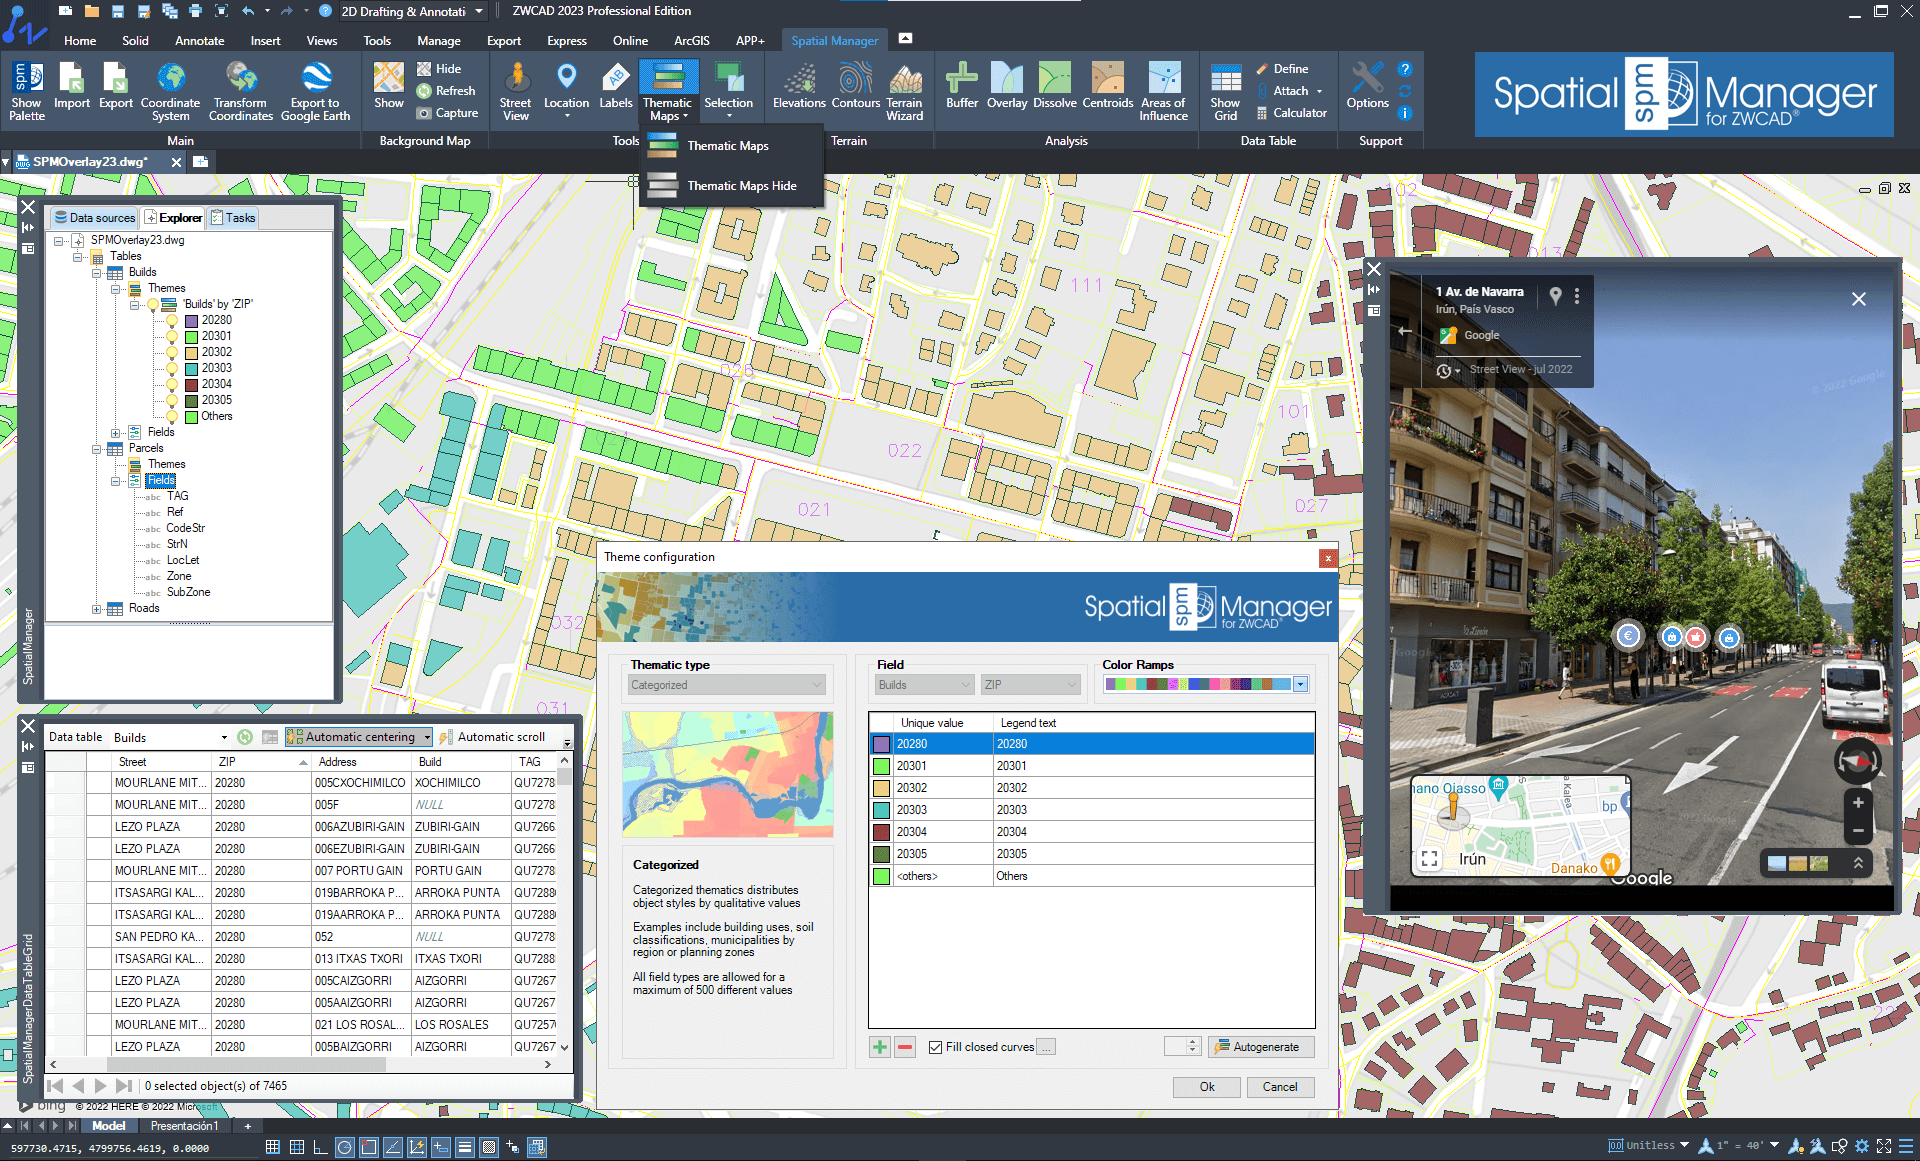Toggle the 20301 theme bulb visibility
The image size is (1920, 1161).
(x=172, y=336)
